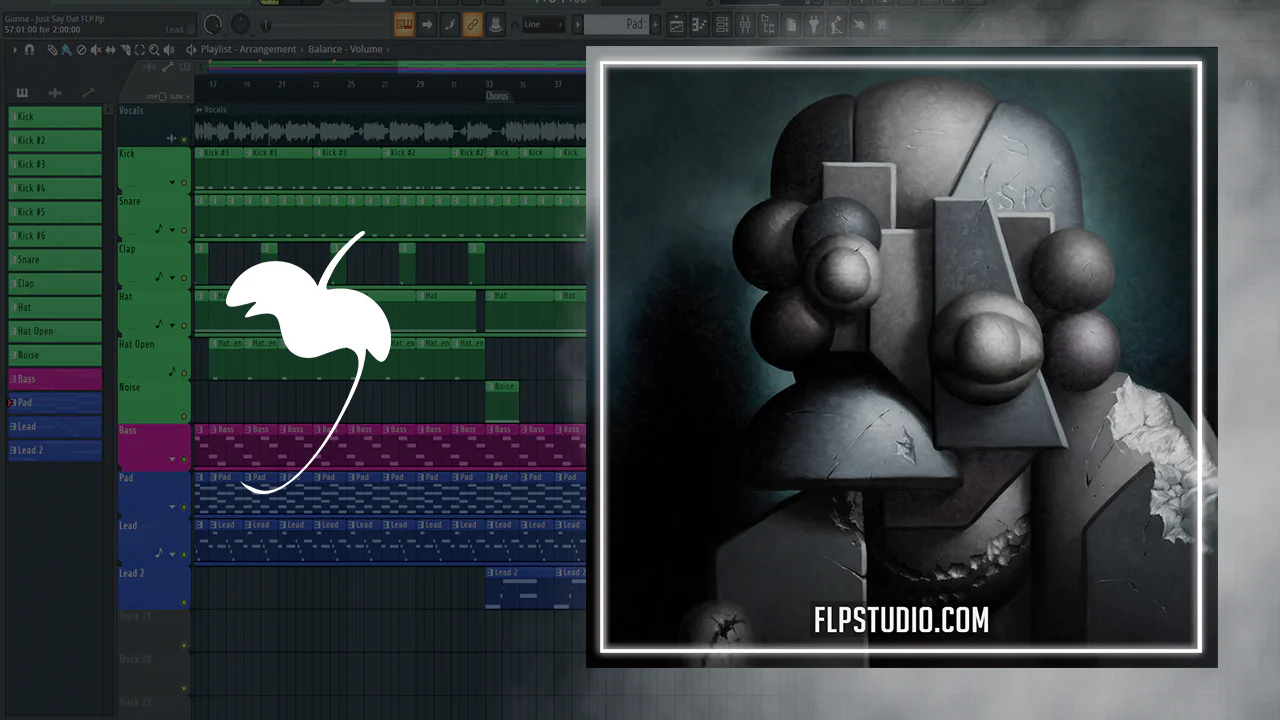The width and height of the screenshot is (1280, 720).
Task: Open Clap track dropdown arrow
Action: point(172,278)
